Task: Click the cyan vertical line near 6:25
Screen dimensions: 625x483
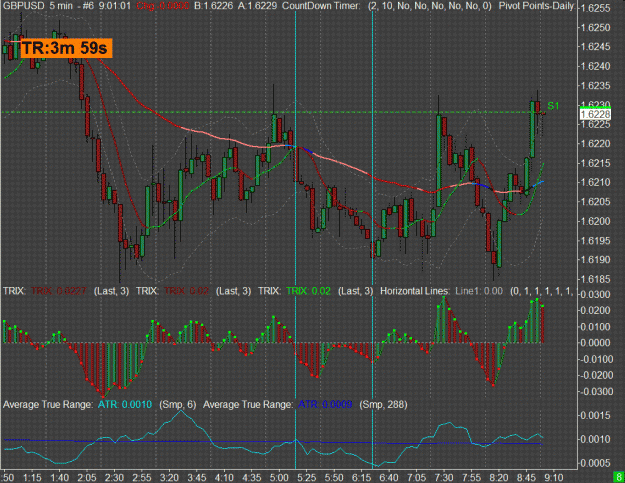Action: click(x=373, y=239)
